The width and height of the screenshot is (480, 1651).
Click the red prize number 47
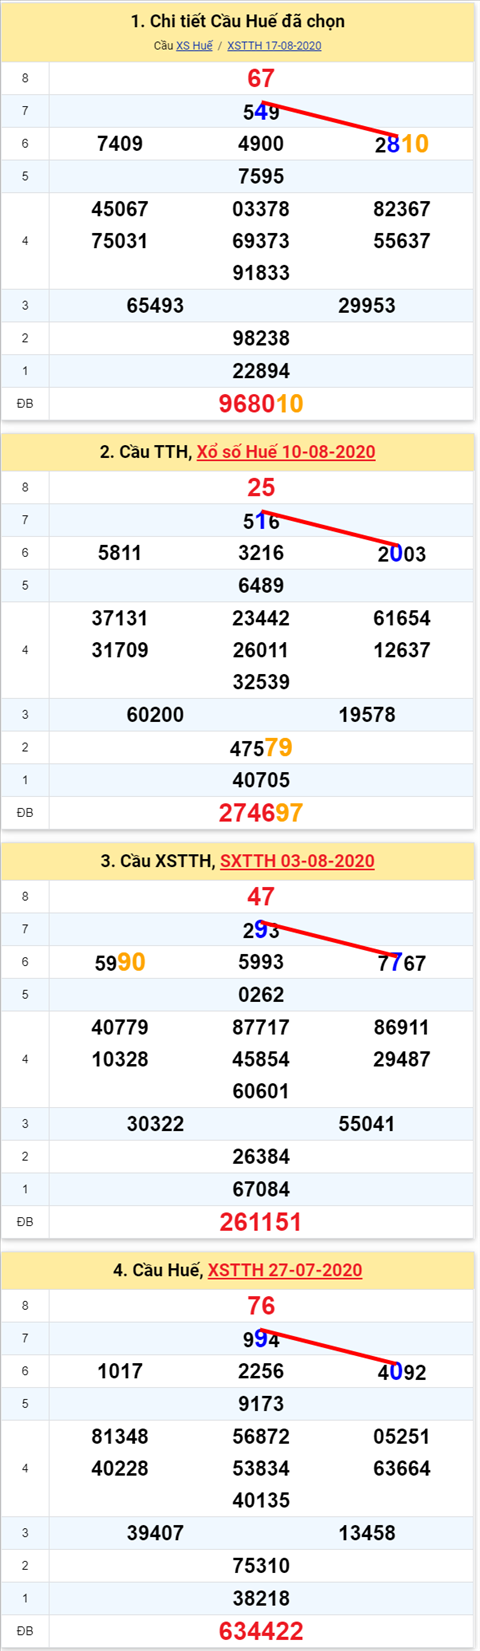(261, 897)
